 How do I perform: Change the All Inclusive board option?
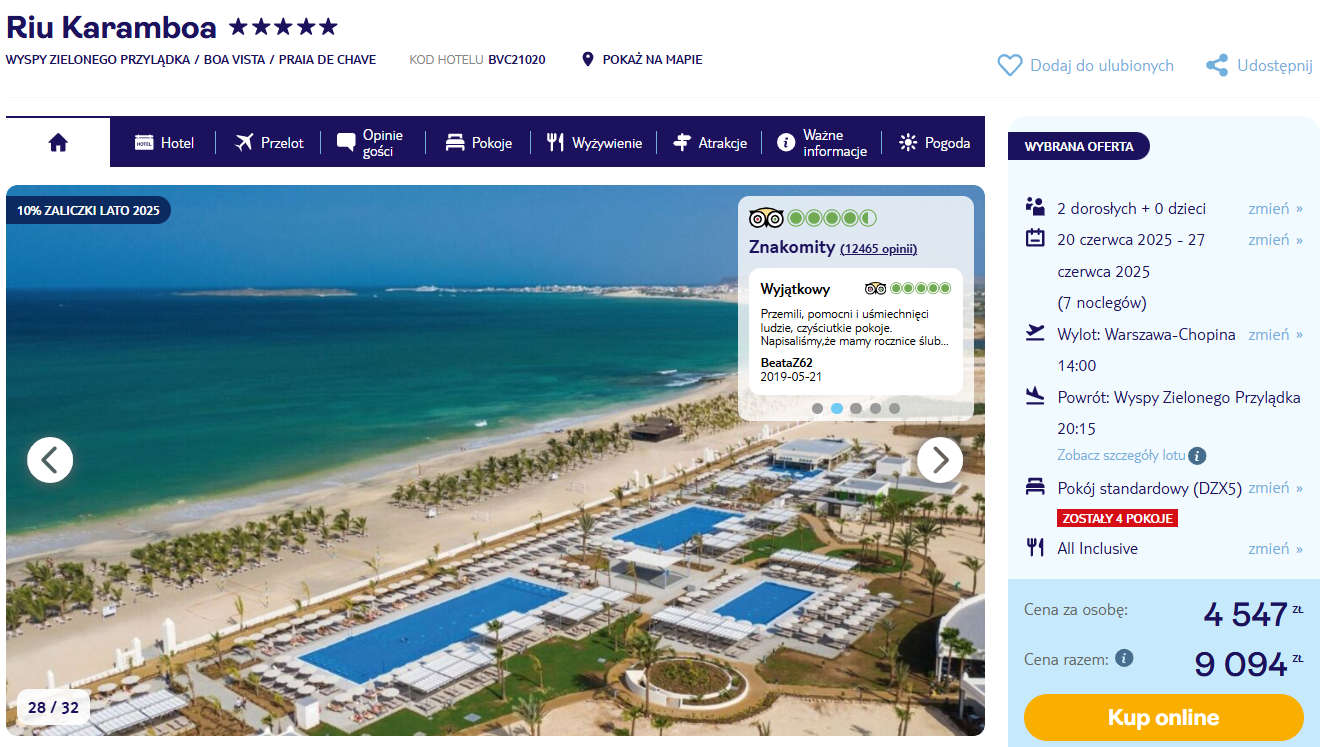1275,549
